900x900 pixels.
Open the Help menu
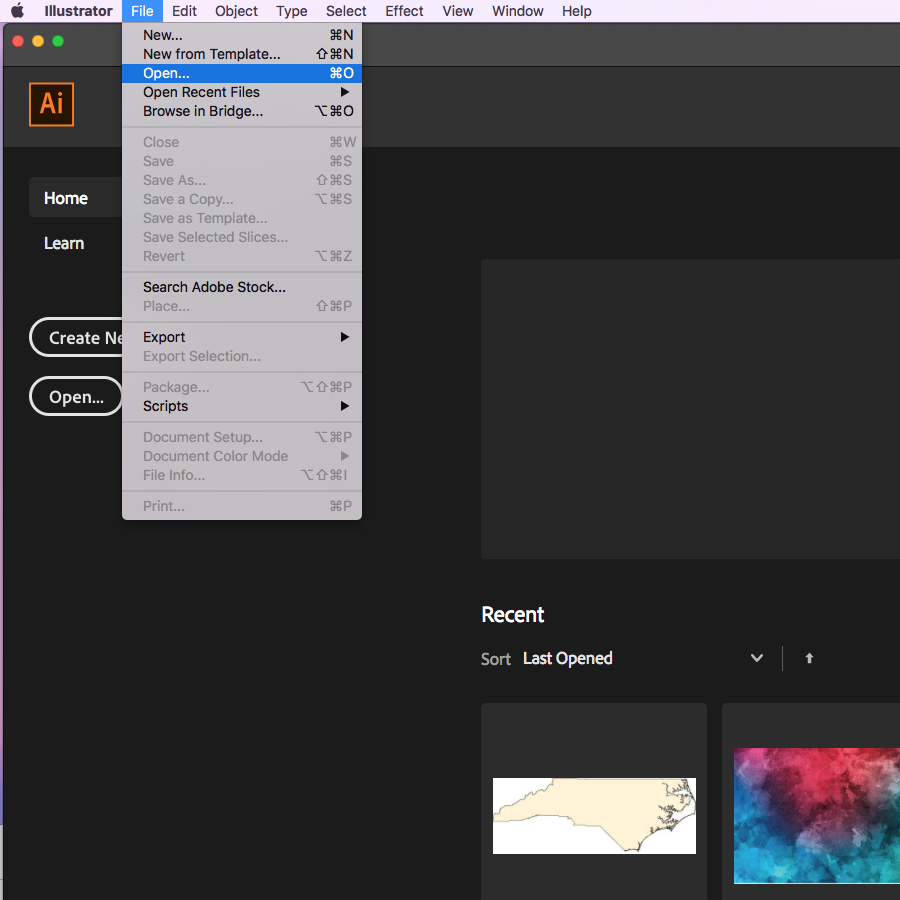click(x=576, y=11)
